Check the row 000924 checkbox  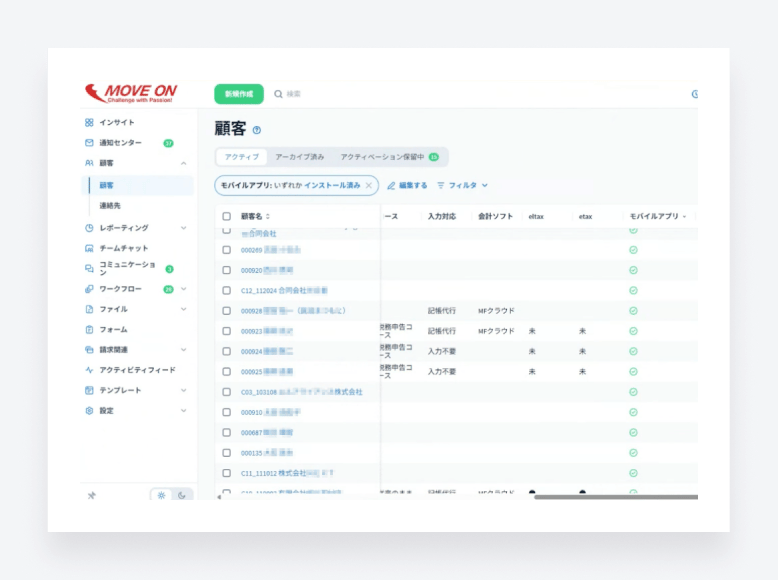point(227,351)
